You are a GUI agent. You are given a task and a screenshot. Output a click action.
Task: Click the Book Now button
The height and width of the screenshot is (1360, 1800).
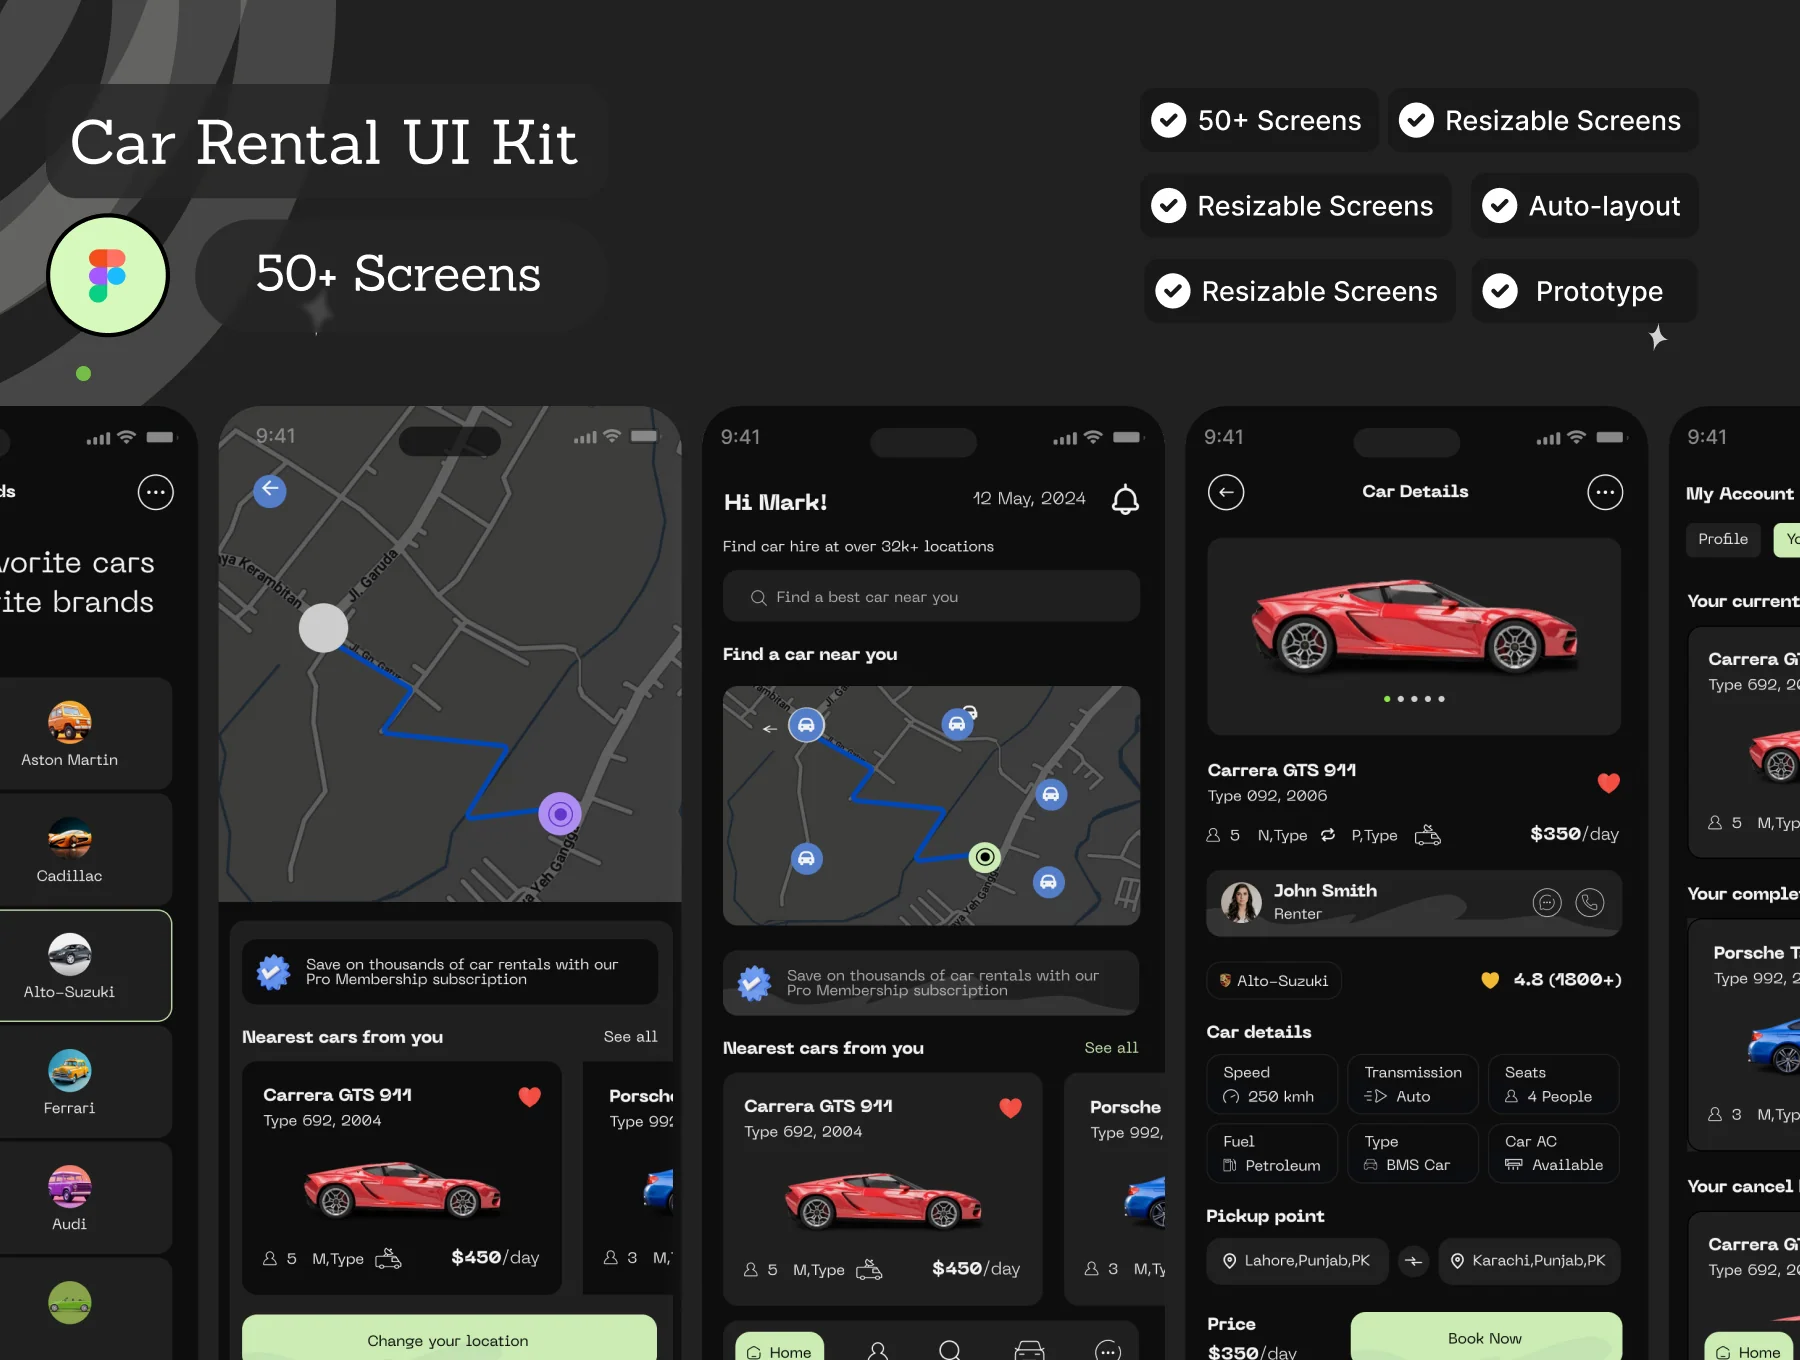coord(1486,1337)
